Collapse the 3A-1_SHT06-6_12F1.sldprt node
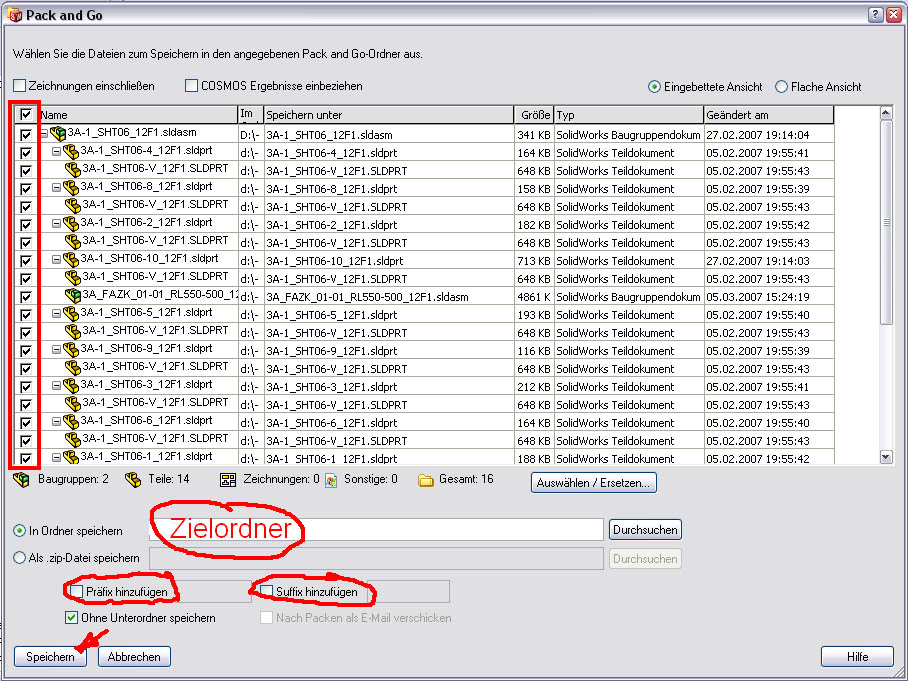Image resolution: width=908 pixels, height=681 pixels. [56, 422]
